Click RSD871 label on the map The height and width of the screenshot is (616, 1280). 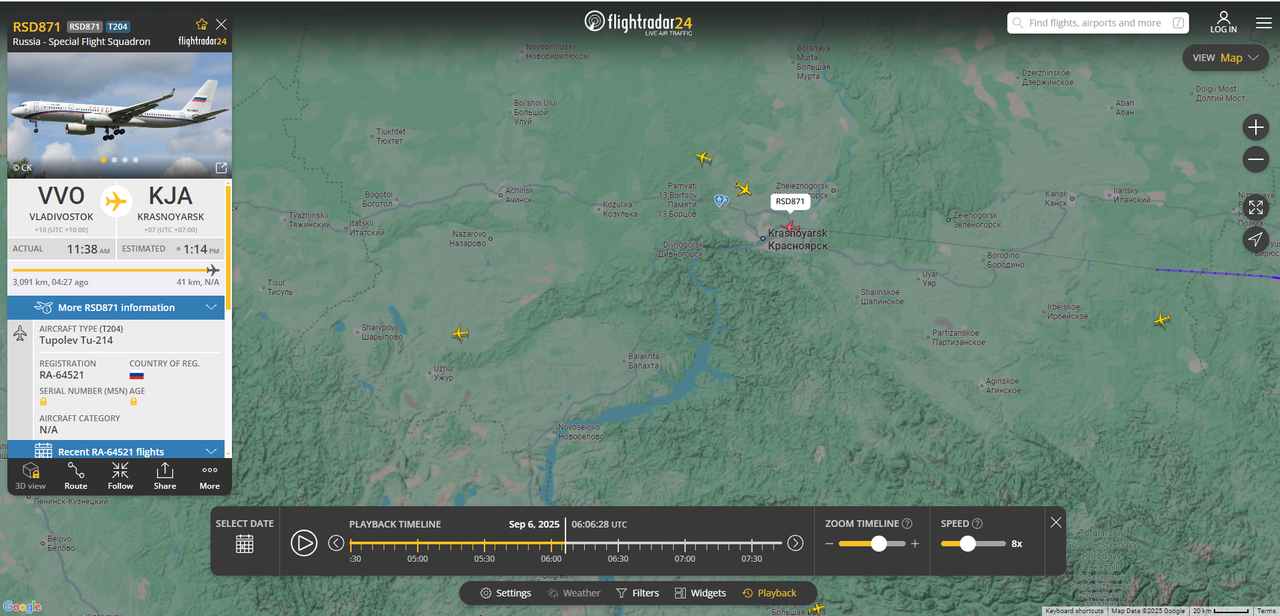(x=790, y=201)
